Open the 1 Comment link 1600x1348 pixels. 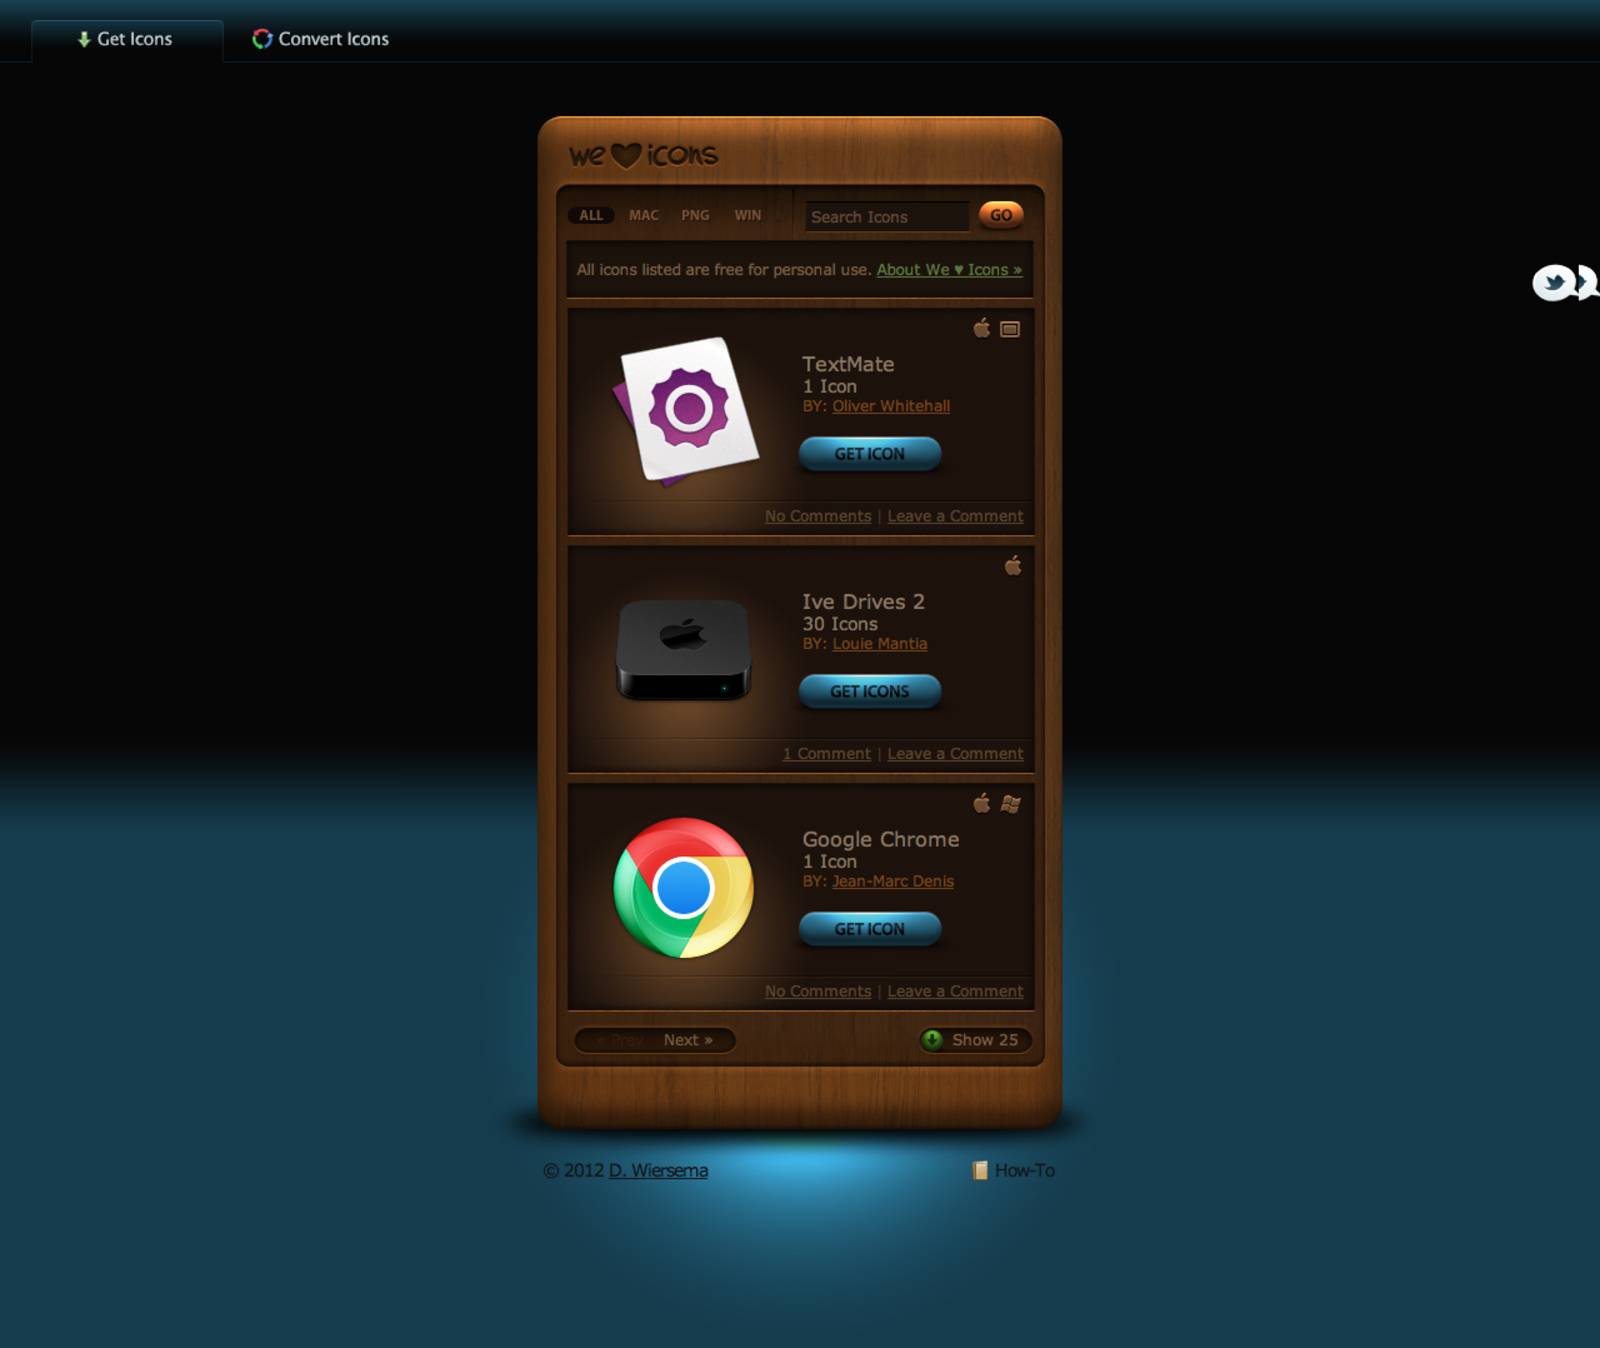coord(827,754)
